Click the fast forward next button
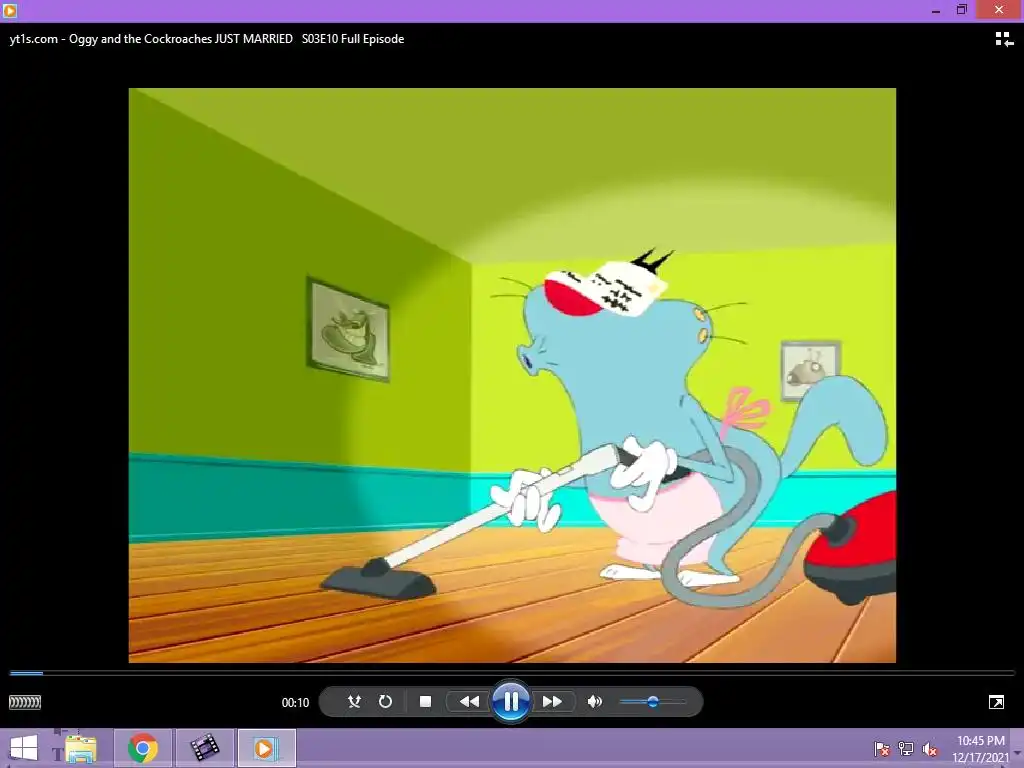Screen dimensions: 1024x768 (x=552, y=701)
